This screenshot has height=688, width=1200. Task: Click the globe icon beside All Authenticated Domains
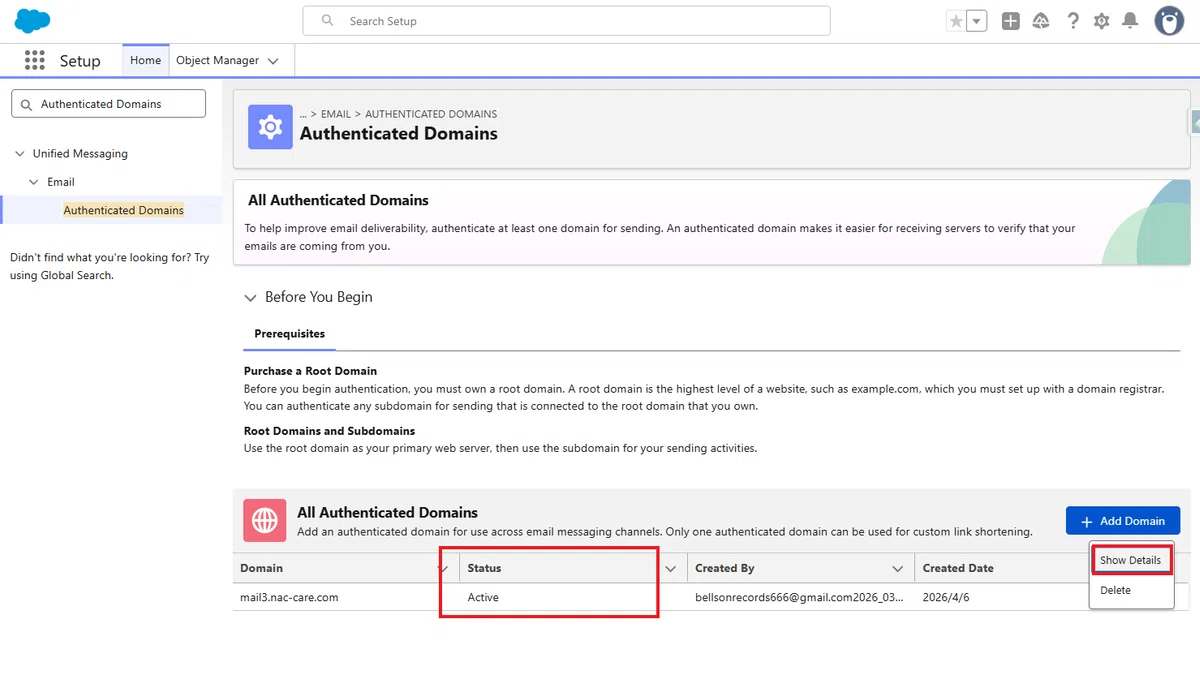(264, 520)
